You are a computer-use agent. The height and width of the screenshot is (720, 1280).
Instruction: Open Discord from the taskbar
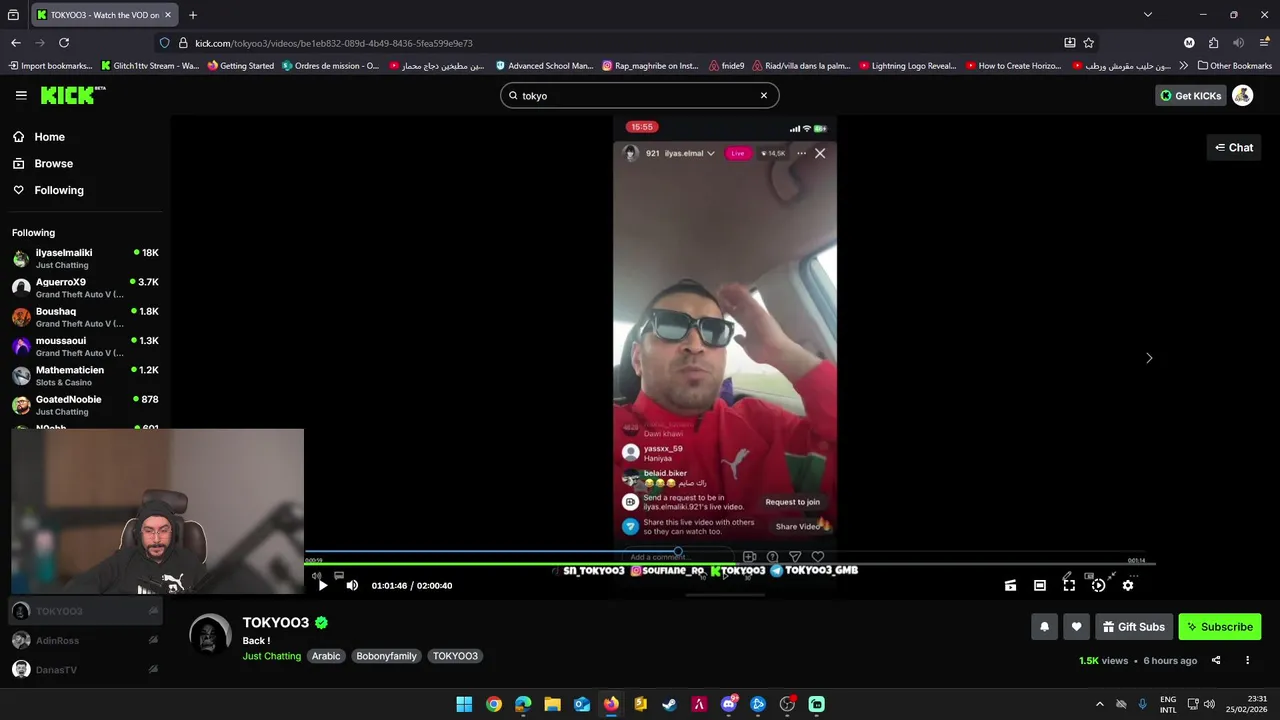click(728, 704)
